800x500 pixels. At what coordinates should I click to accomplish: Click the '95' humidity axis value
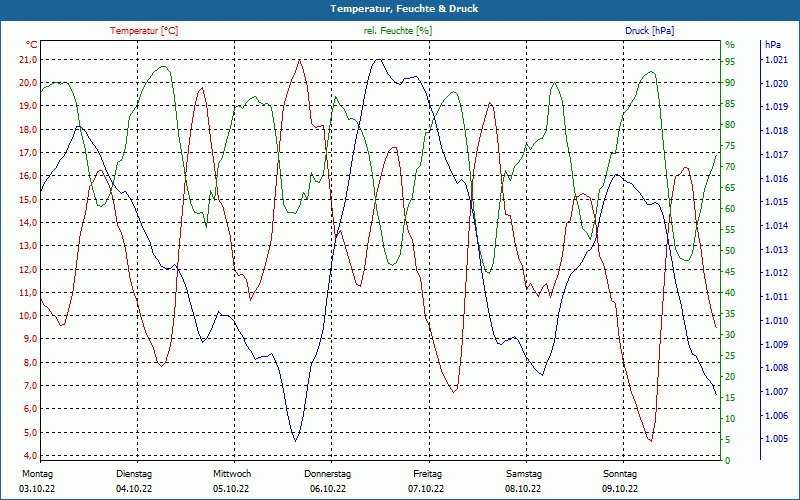tap(730, 62)
